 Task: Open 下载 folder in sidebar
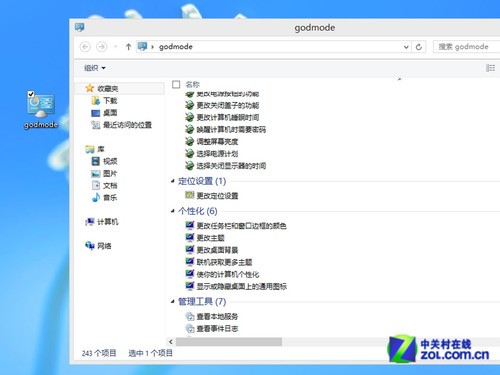pos(110,101)
